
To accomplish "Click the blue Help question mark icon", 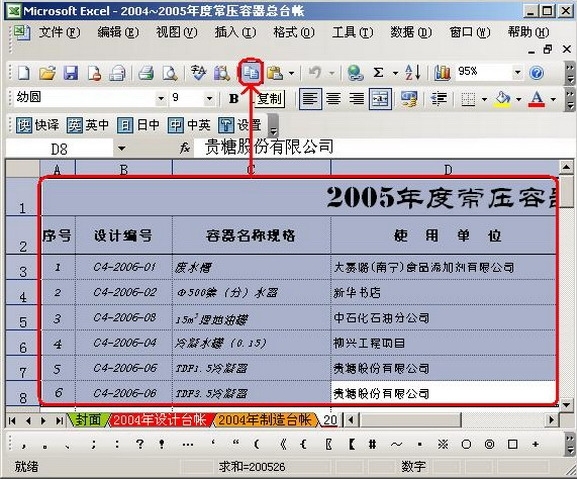I will click(x=537, y=73).
